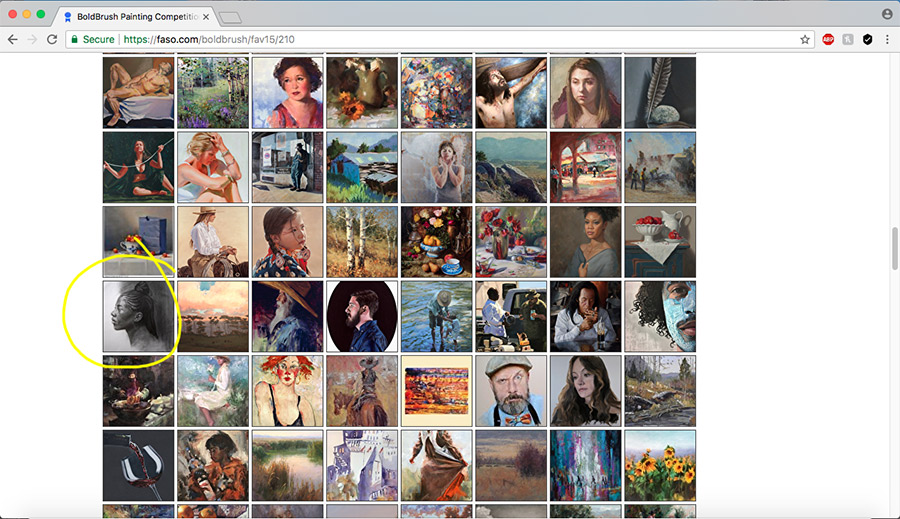Open the bearded man in wide hat painting
Screen dimensions: 900x519
click(288, 316)
